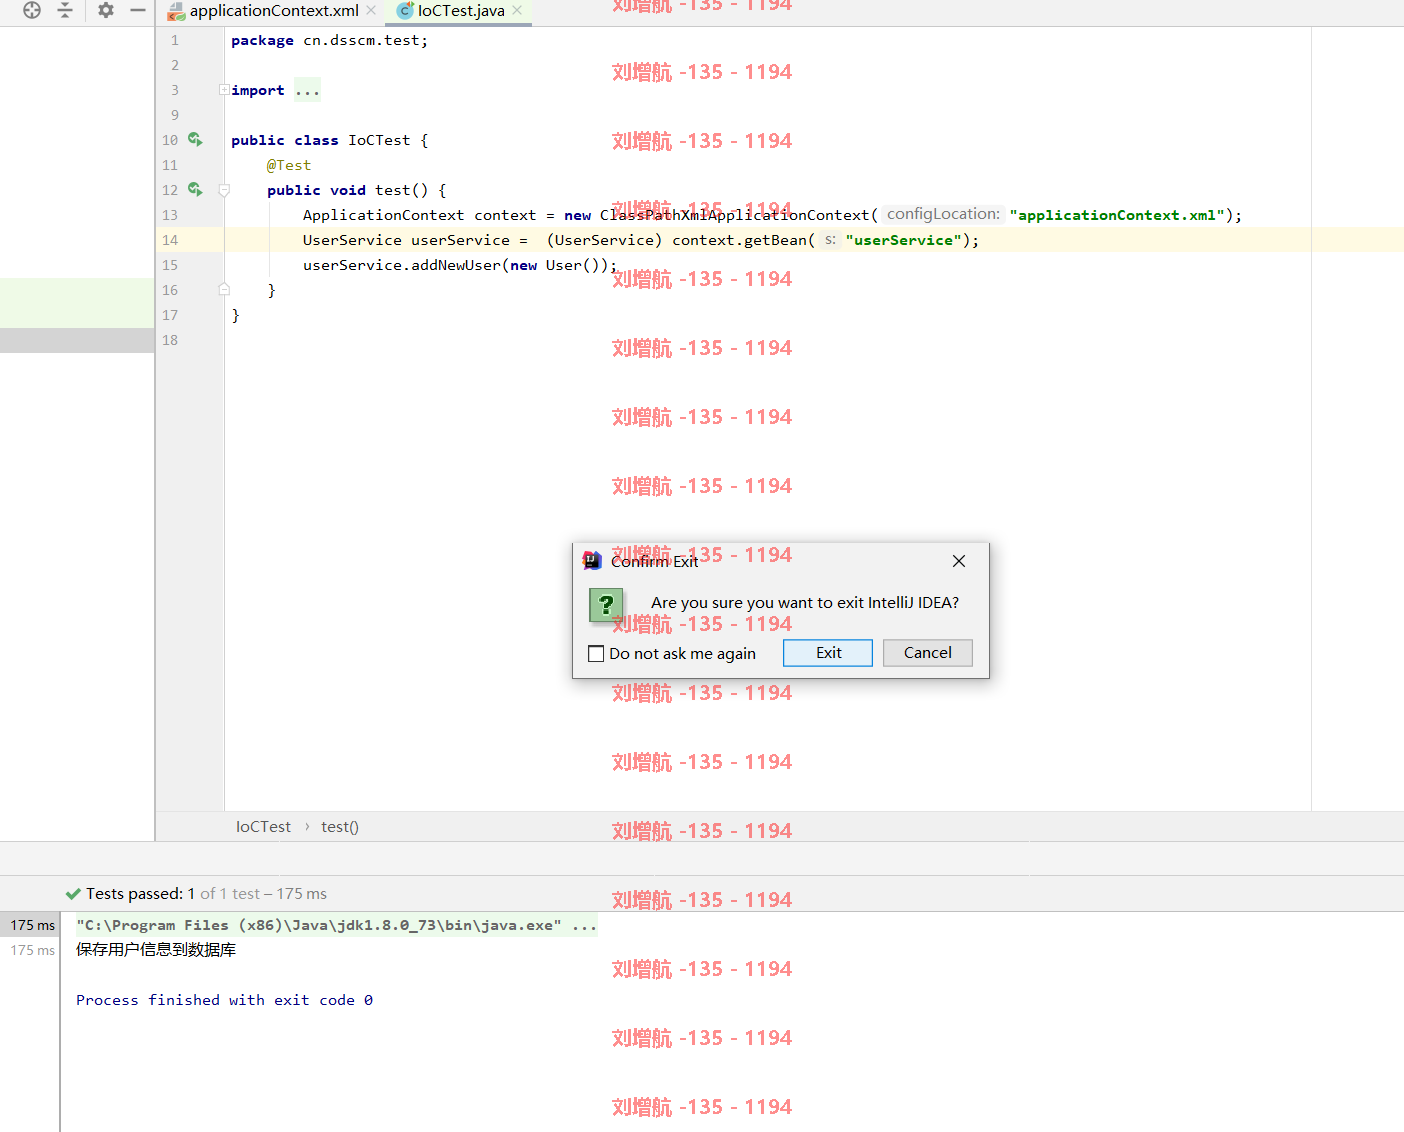Select the first 175 ms test result row
The width and height of the screenshot is (1404, 1132).
[x=32, y=925]
